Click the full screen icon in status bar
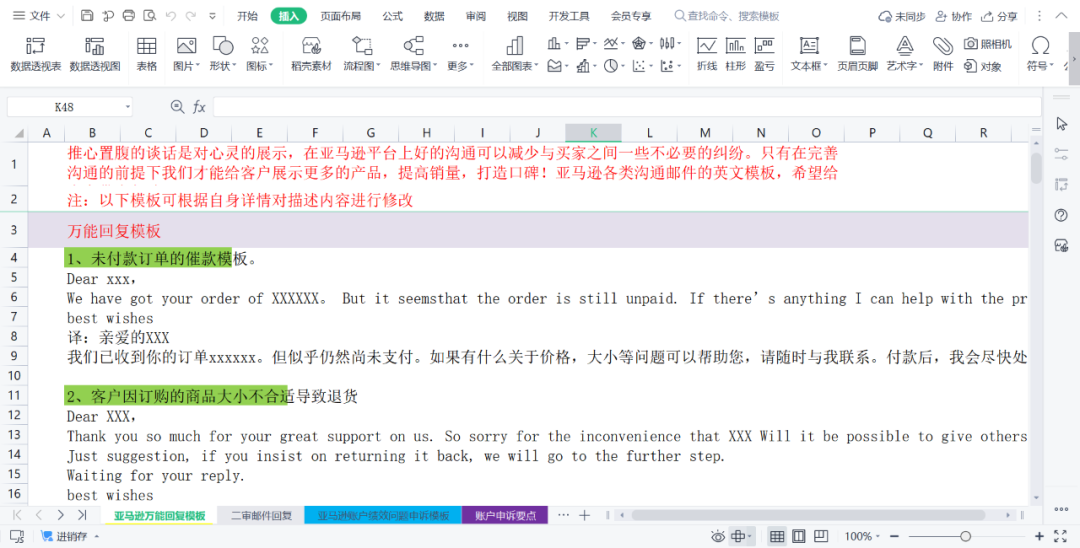 coord(1061,536)
